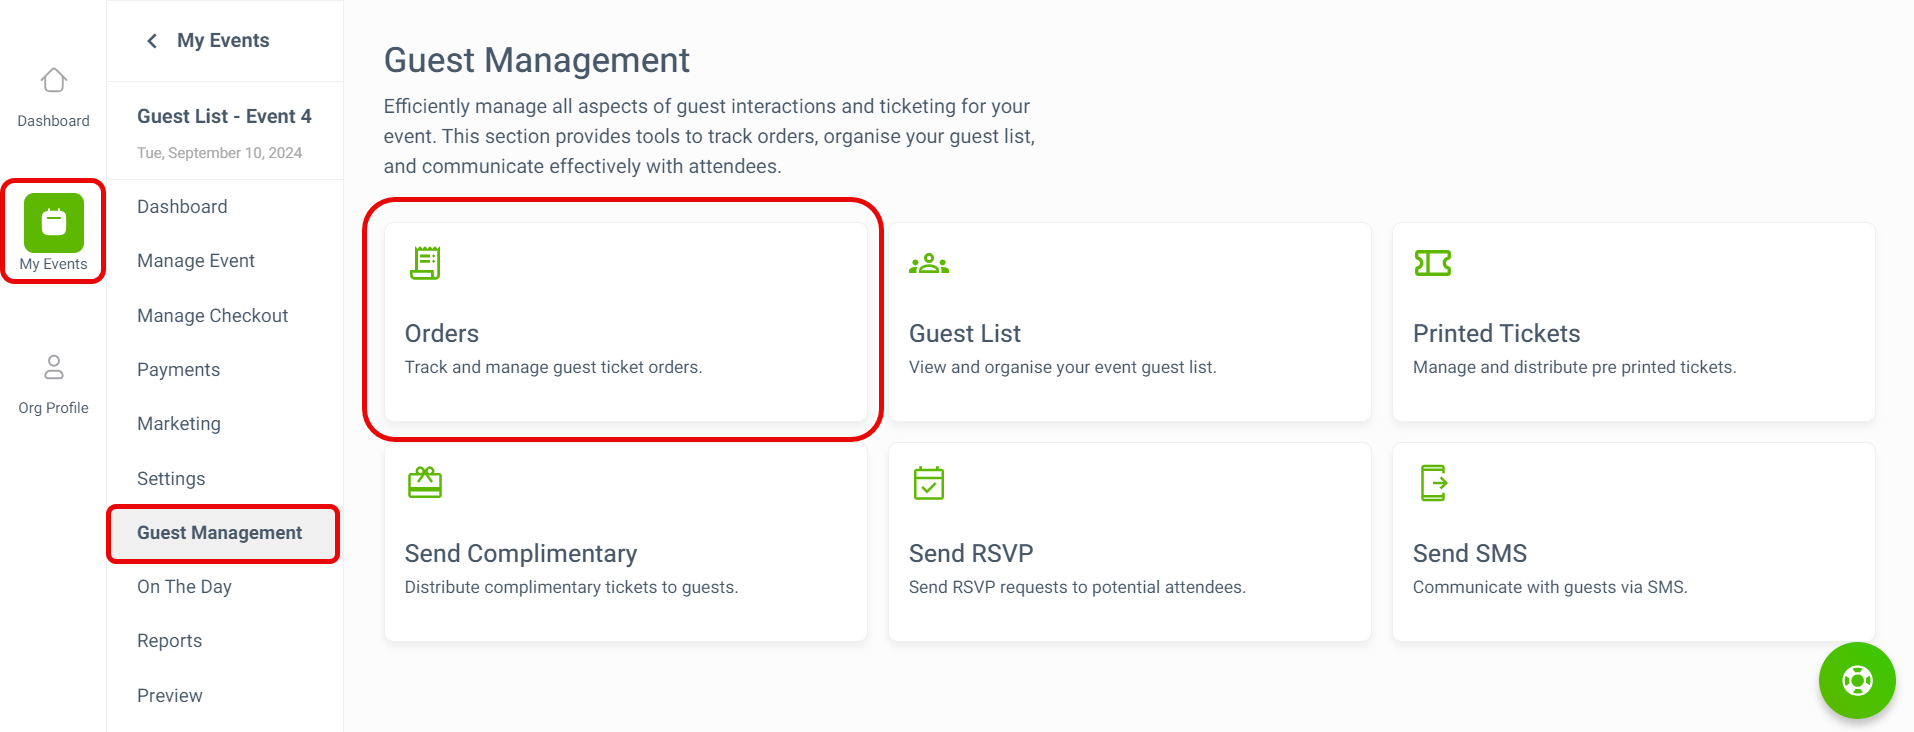The image size is (1914, 732).
Task: Click the Send RSVP calendar-check icon
Action: [929, 483]
